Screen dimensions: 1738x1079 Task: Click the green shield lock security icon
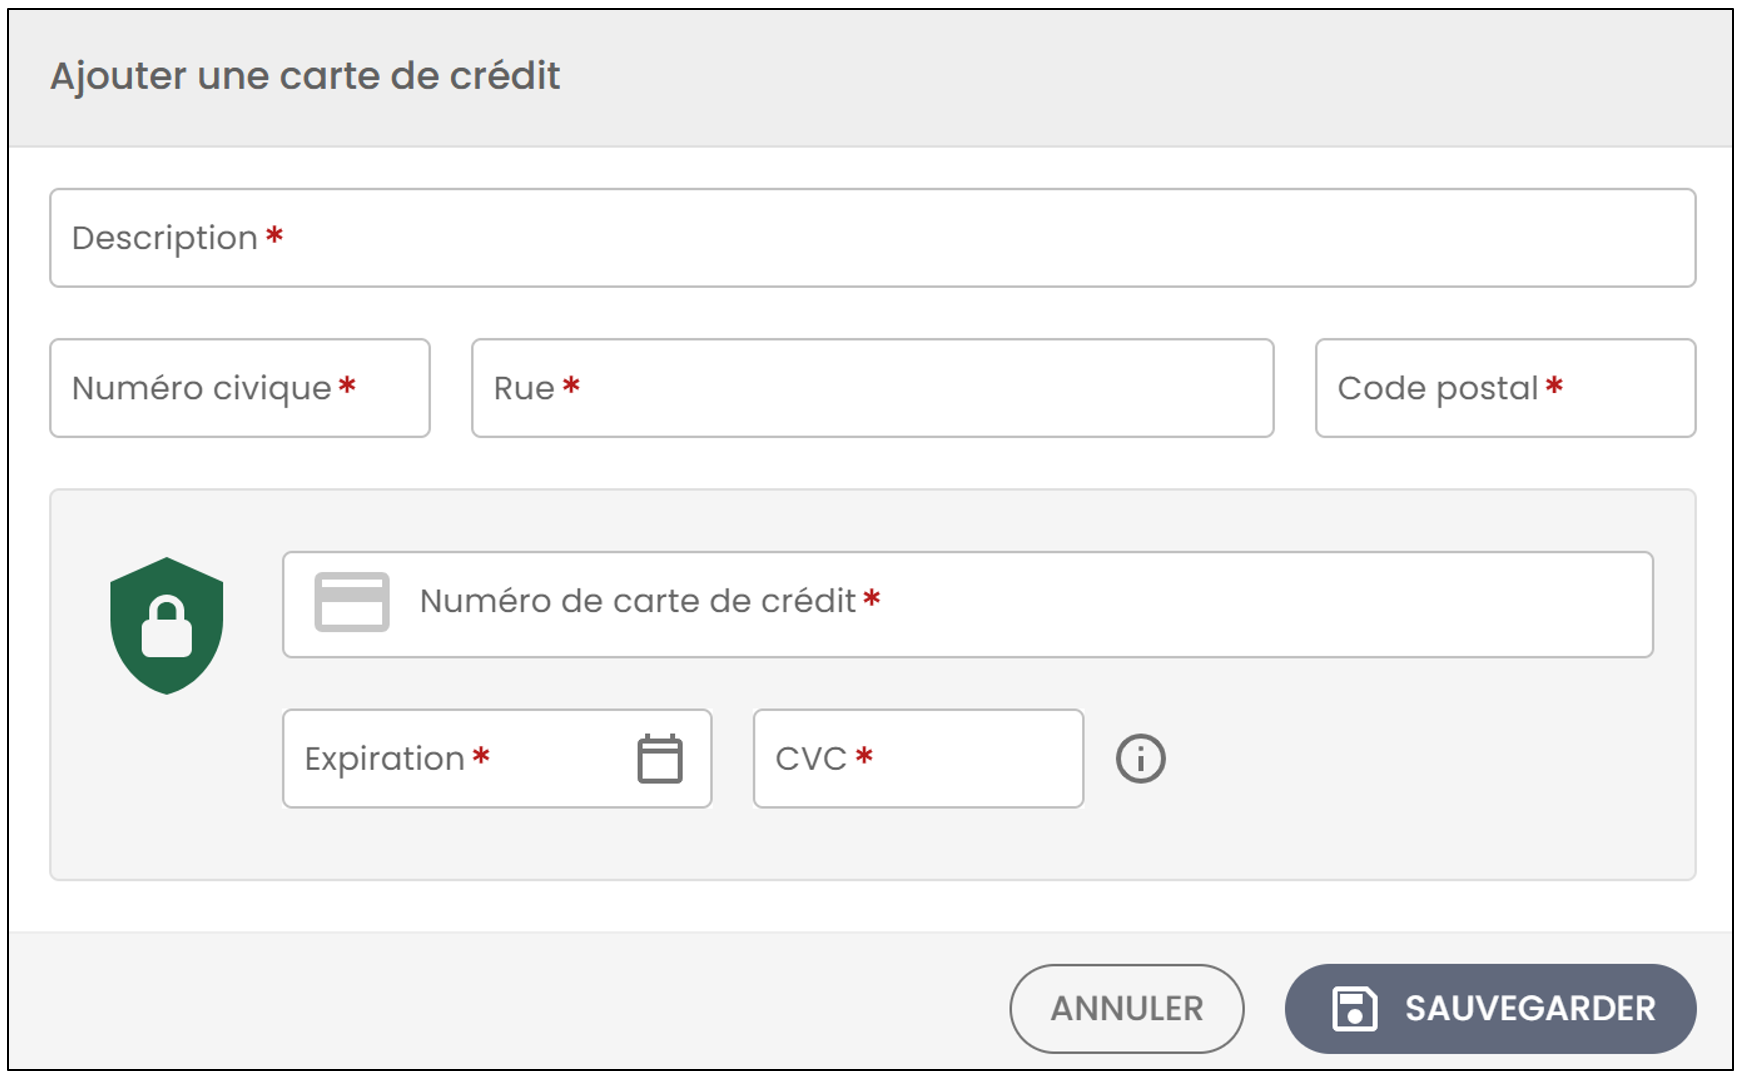click(x=166, y=626)
